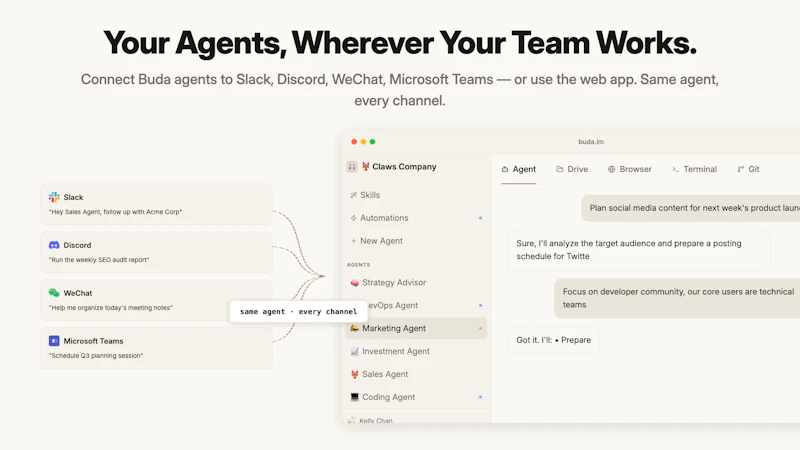The height and width of the screenshot is (450, 800).
Task: Click the Skills wrench icon
Action: pos(354,195)
